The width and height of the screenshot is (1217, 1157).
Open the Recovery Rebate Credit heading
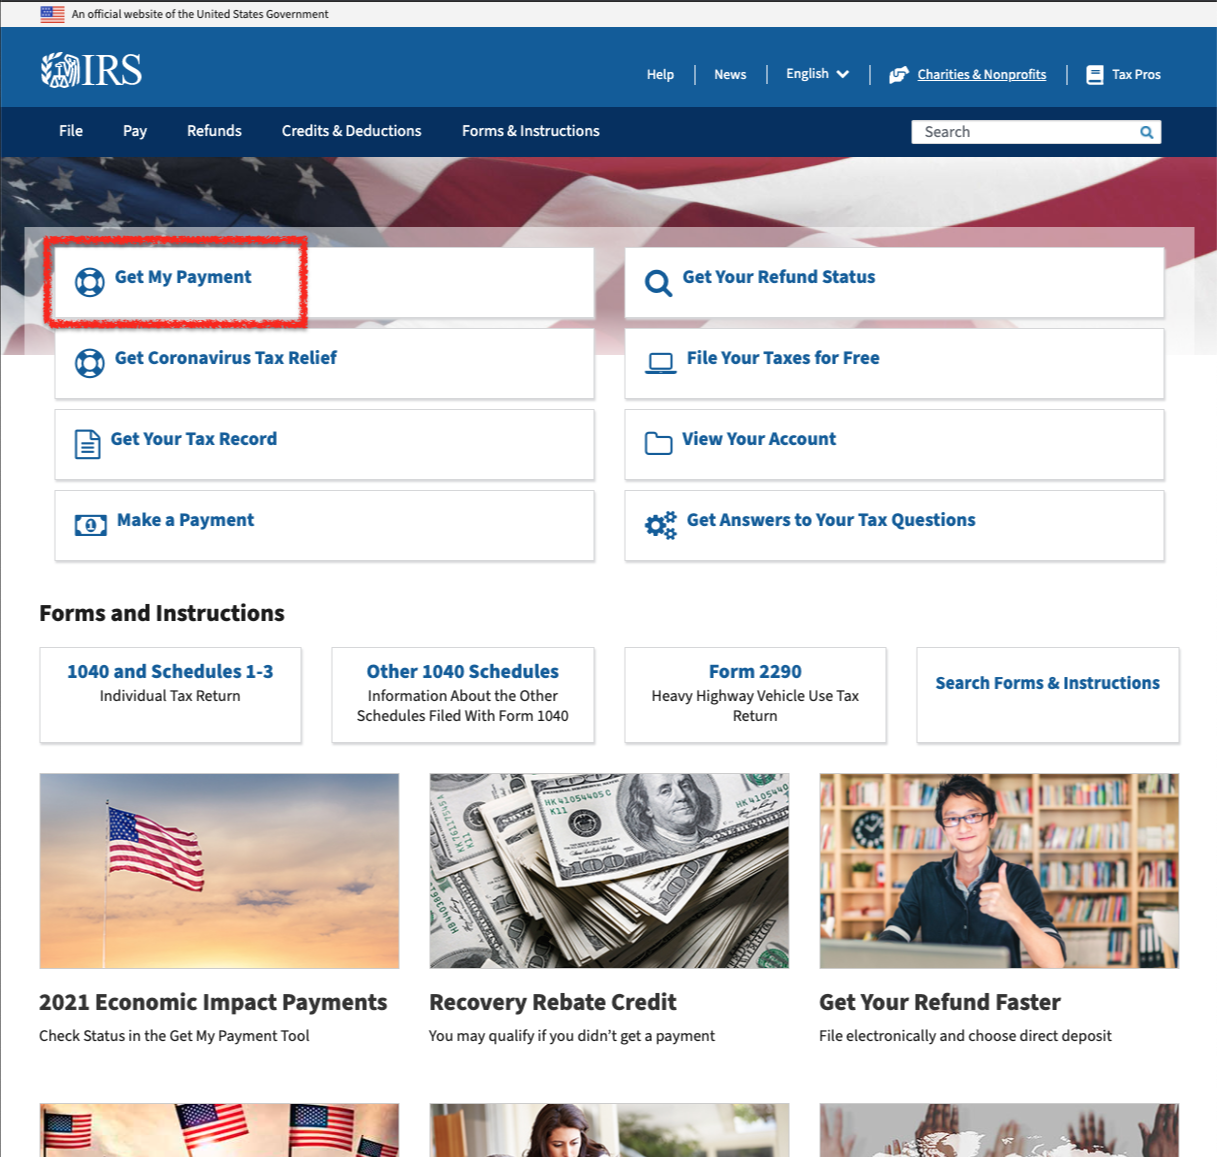pos(553,1002)
